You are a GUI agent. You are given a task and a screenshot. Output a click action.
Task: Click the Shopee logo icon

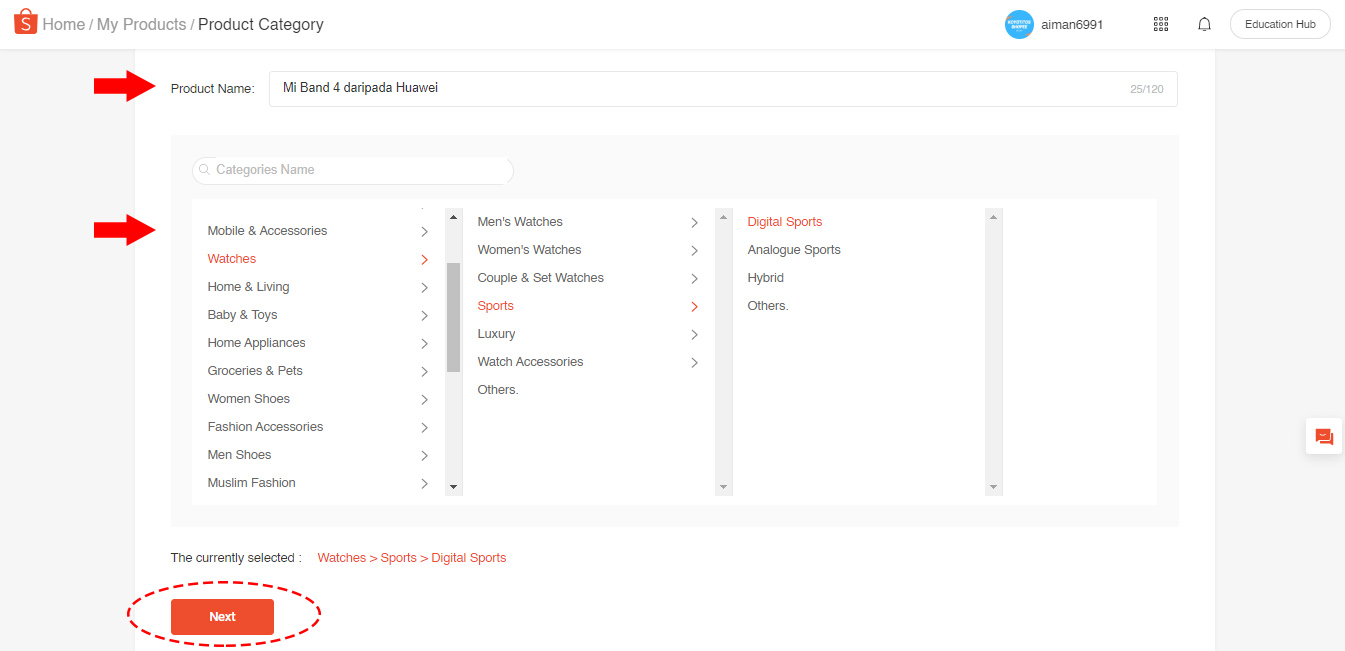[x=25, y=22]
